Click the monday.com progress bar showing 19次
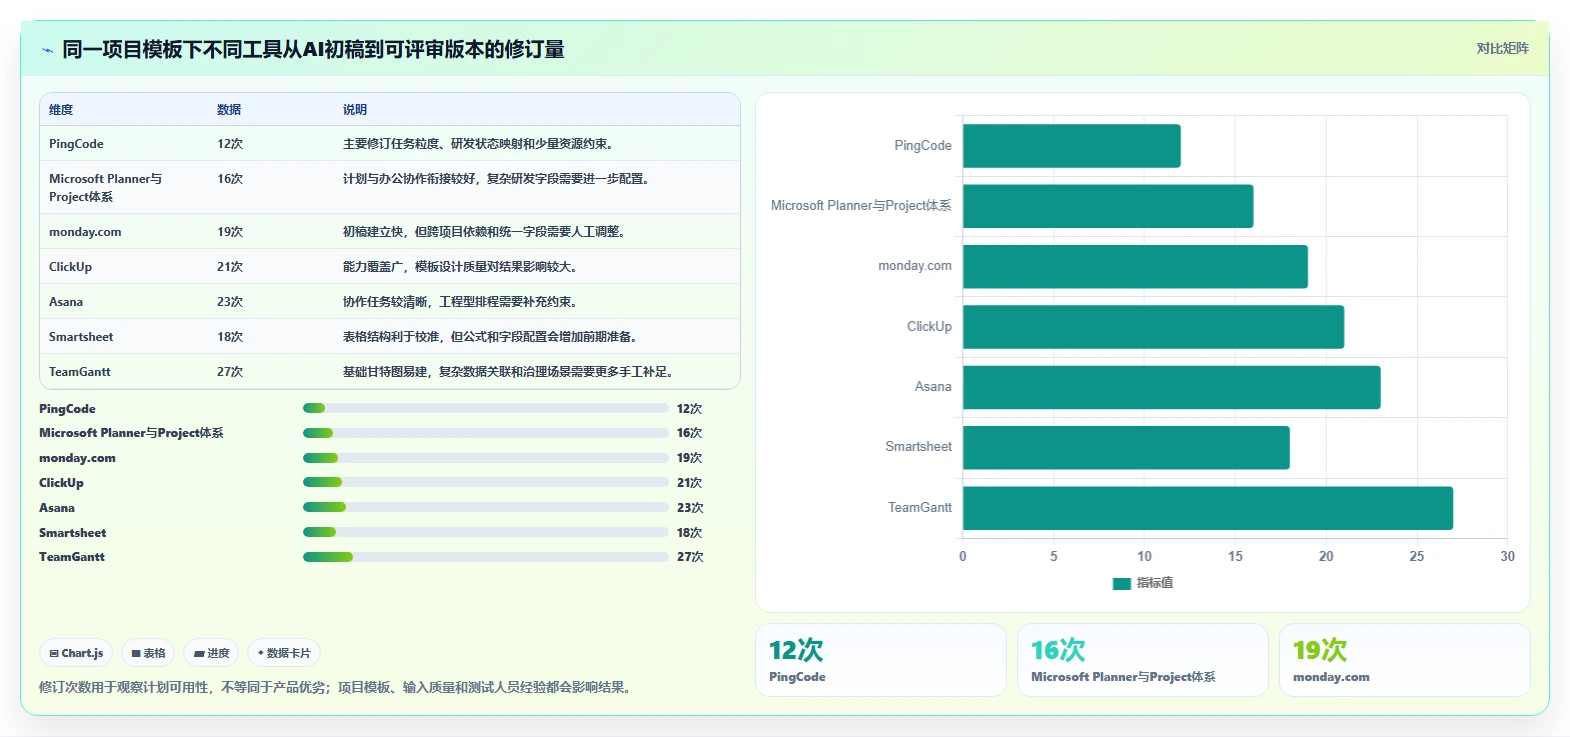This screenshot has height=737, width=1570. point(485,458)
